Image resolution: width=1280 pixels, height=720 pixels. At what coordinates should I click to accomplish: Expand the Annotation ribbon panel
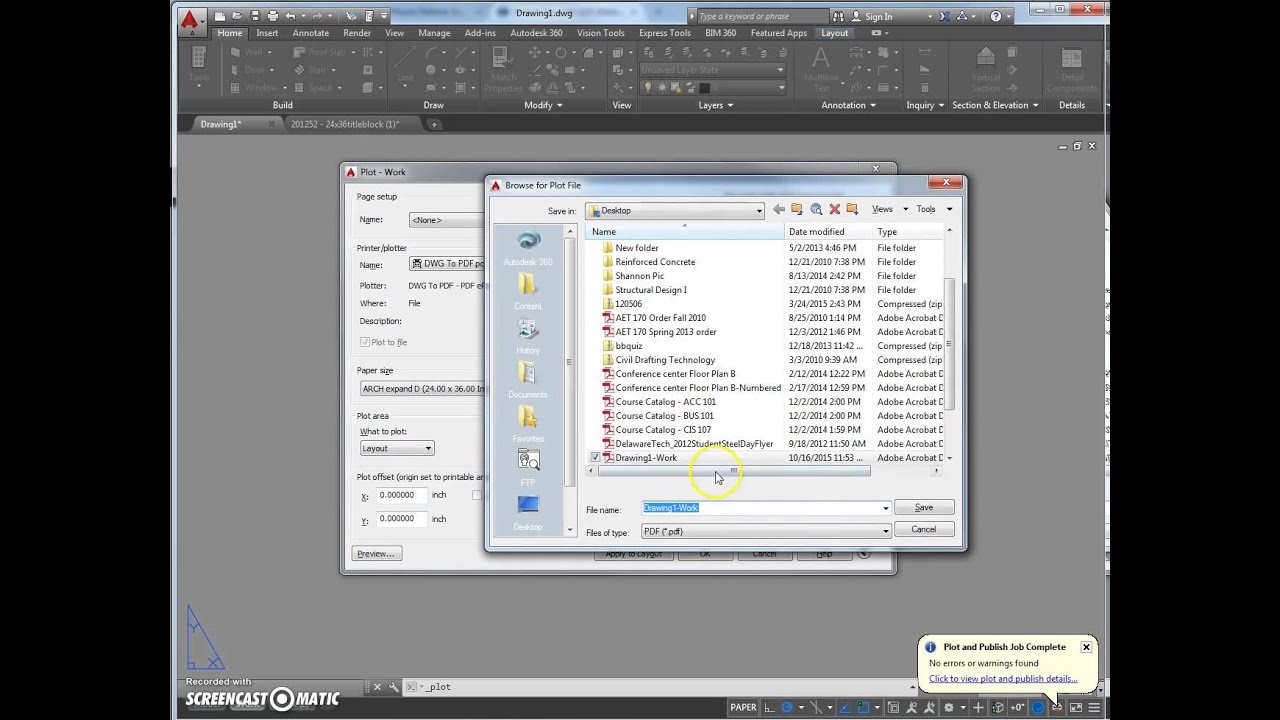pos(849,105)
